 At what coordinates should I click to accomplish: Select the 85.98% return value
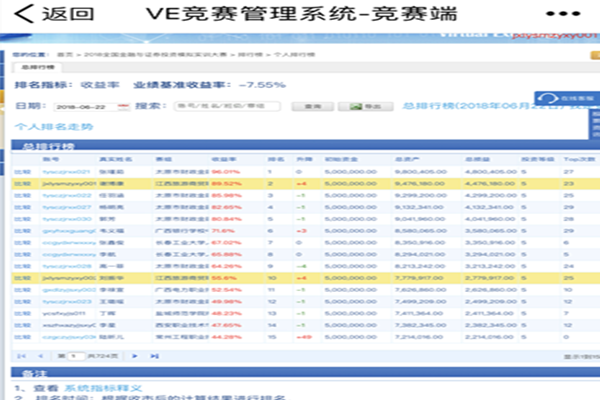(x=226, y=196)
